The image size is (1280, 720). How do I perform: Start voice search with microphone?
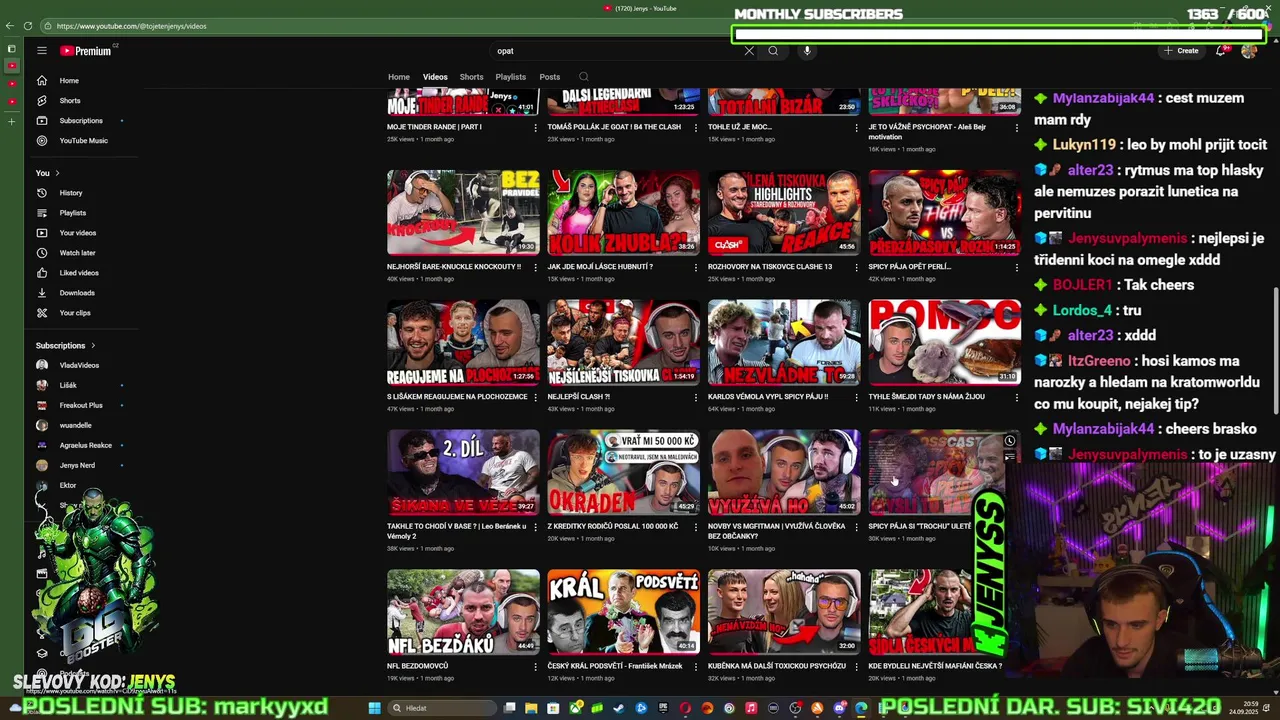click(807, 51)
